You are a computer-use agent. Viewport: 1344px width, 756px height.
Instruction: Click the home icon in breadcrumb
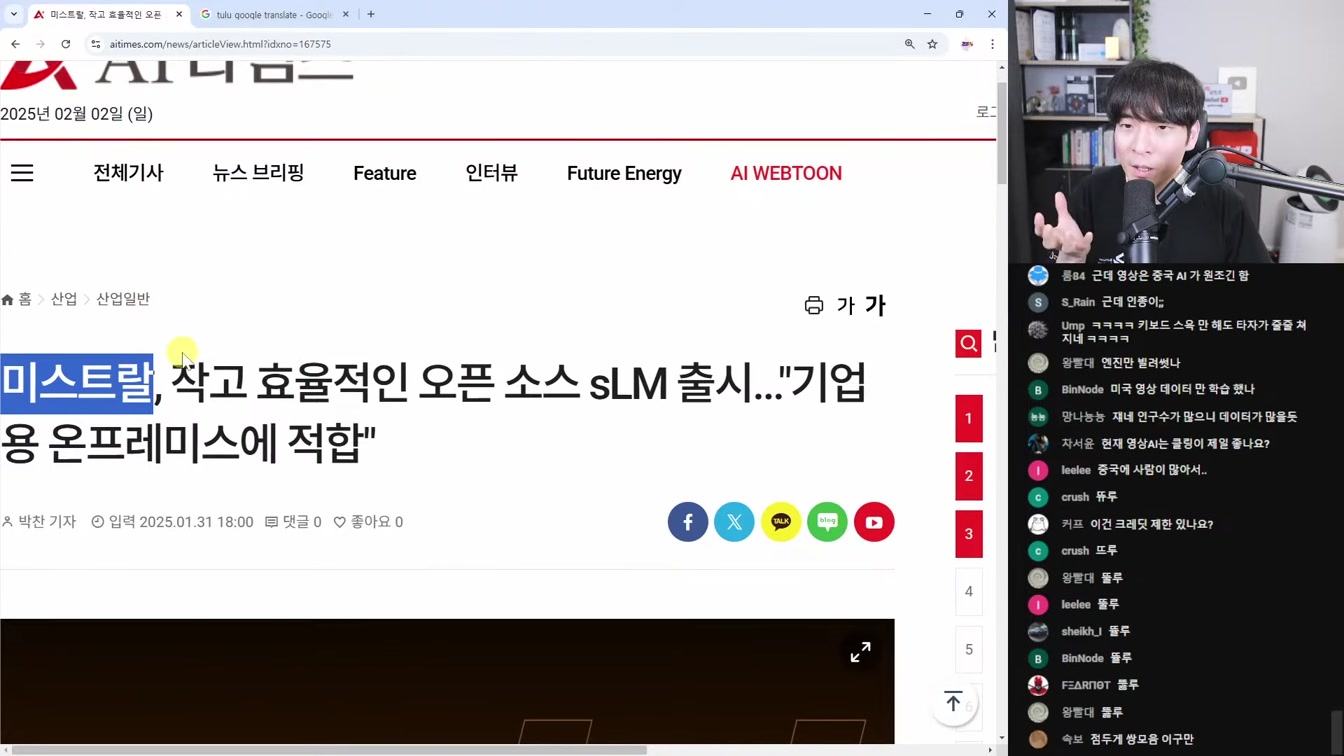(x=8, y=300)
